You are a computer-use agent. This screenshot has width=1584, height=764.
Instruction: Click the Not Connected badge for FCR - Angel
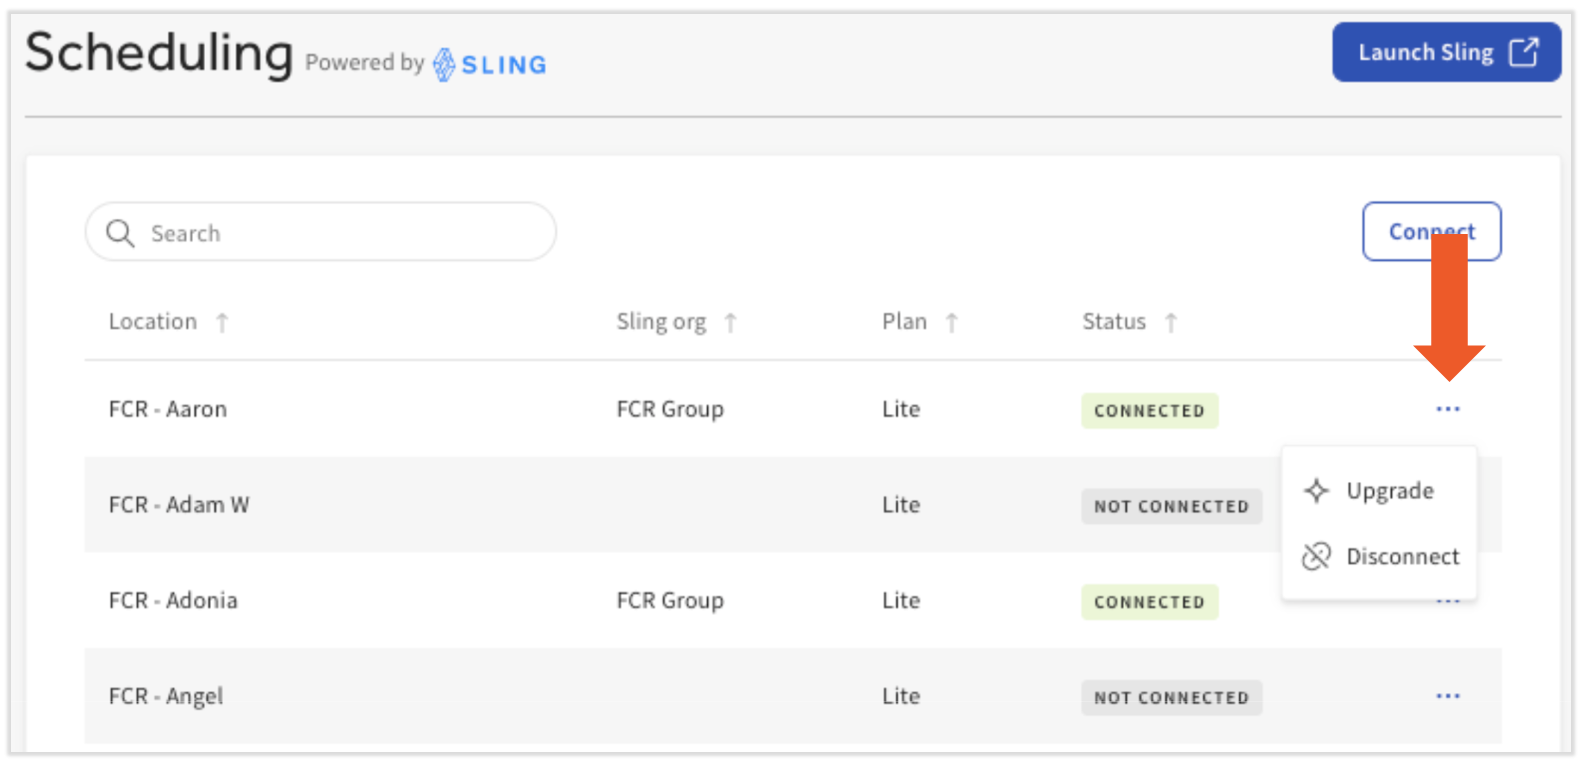tap(1171, 698)
